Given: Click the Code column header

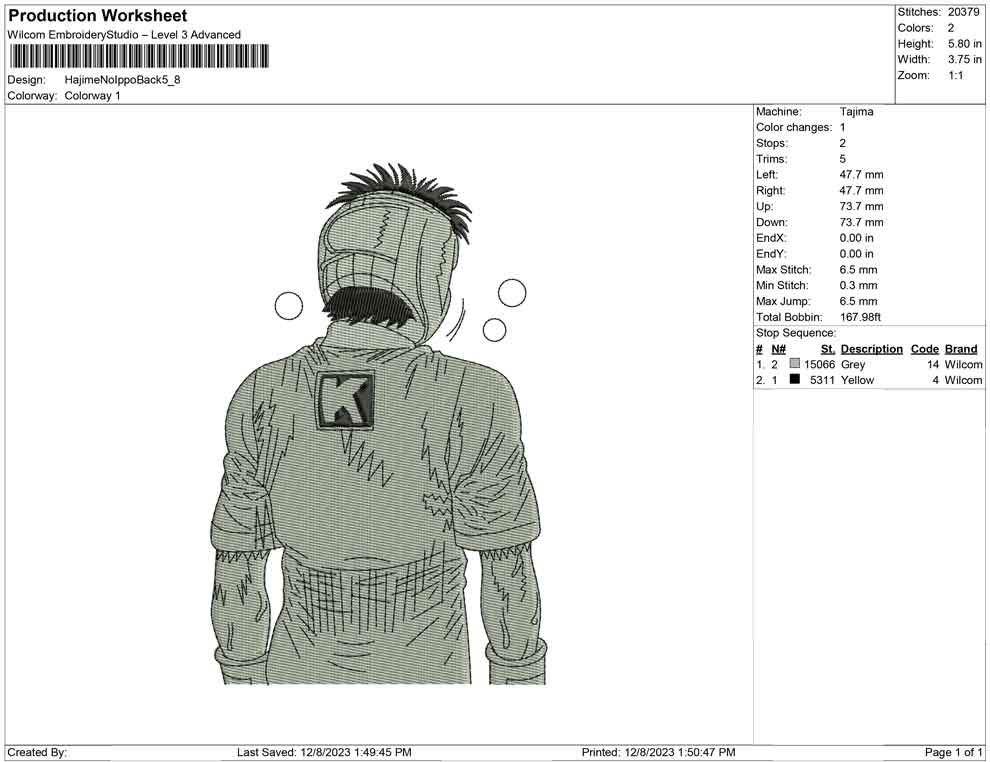Looking at the screenshot, I should [x=924, y=349].
